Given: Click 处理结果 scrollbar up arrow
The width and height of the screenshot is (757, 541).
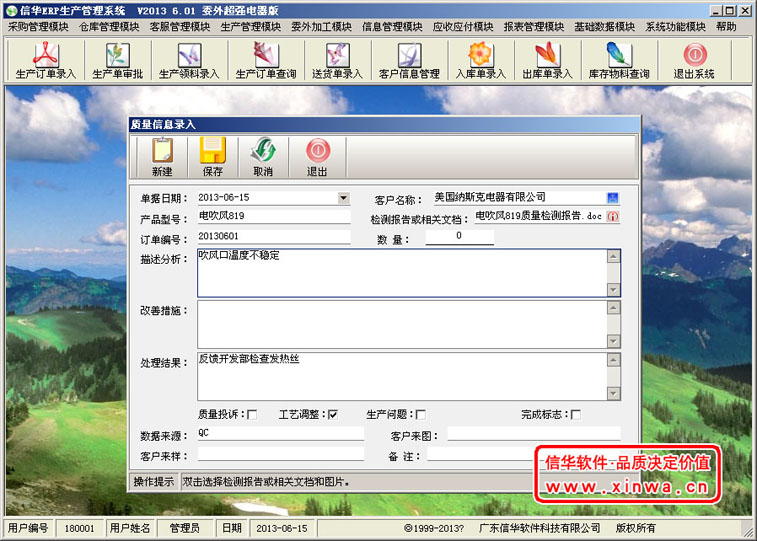Looking at the screenshot, I should tap(614, 360).
